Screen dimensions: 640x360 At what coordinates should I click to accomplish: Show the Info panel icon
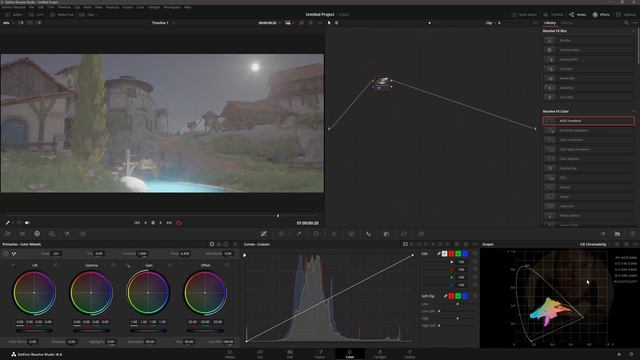click(632, 234)
